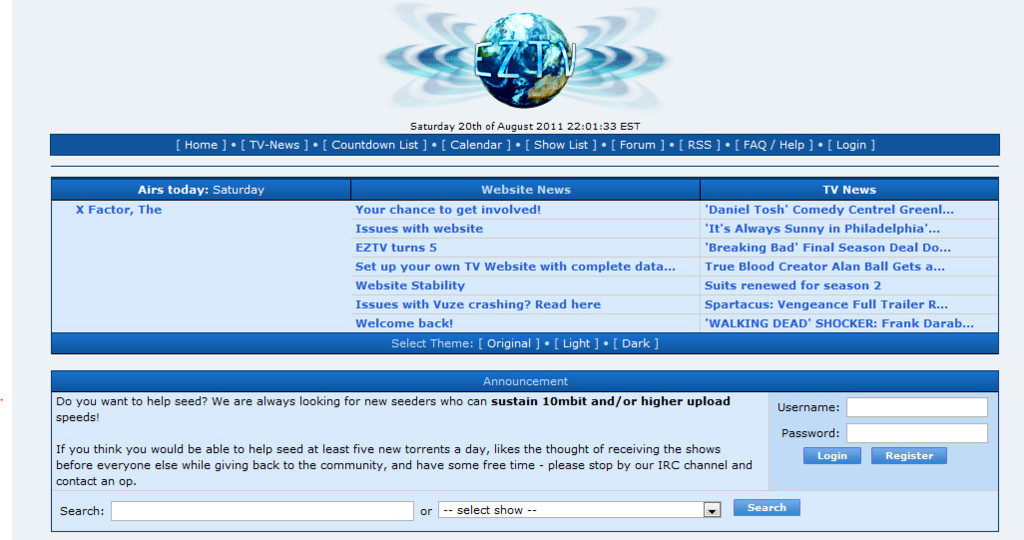The height and width of the screenshot is (540, 1024).
Task: Focus the Username input field
Action: coord(917,407)
